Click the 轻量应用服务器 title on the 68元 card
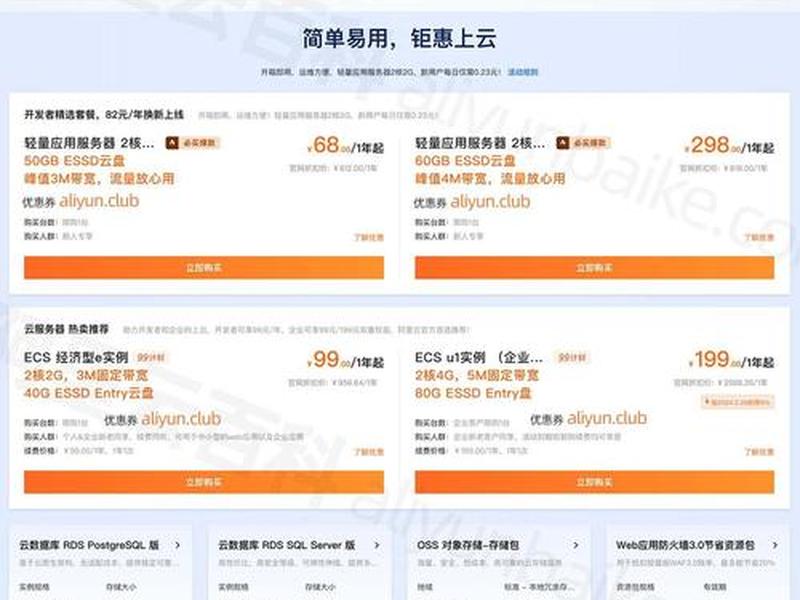 pyautogui.click(x=89, y=143)
